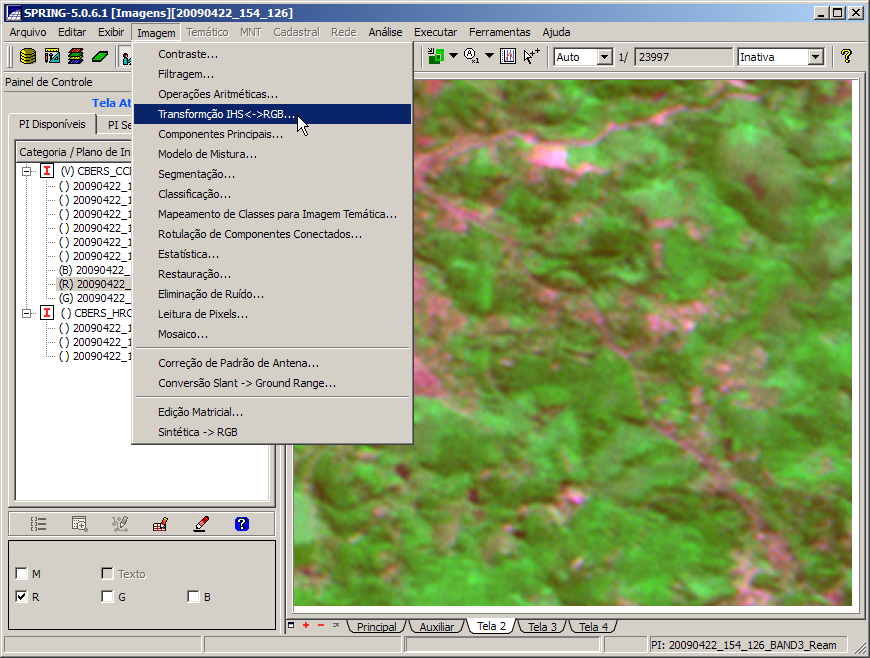Screen dimensions: 870x658
Task: Click the red table edit icon
Action: (159, 523)
